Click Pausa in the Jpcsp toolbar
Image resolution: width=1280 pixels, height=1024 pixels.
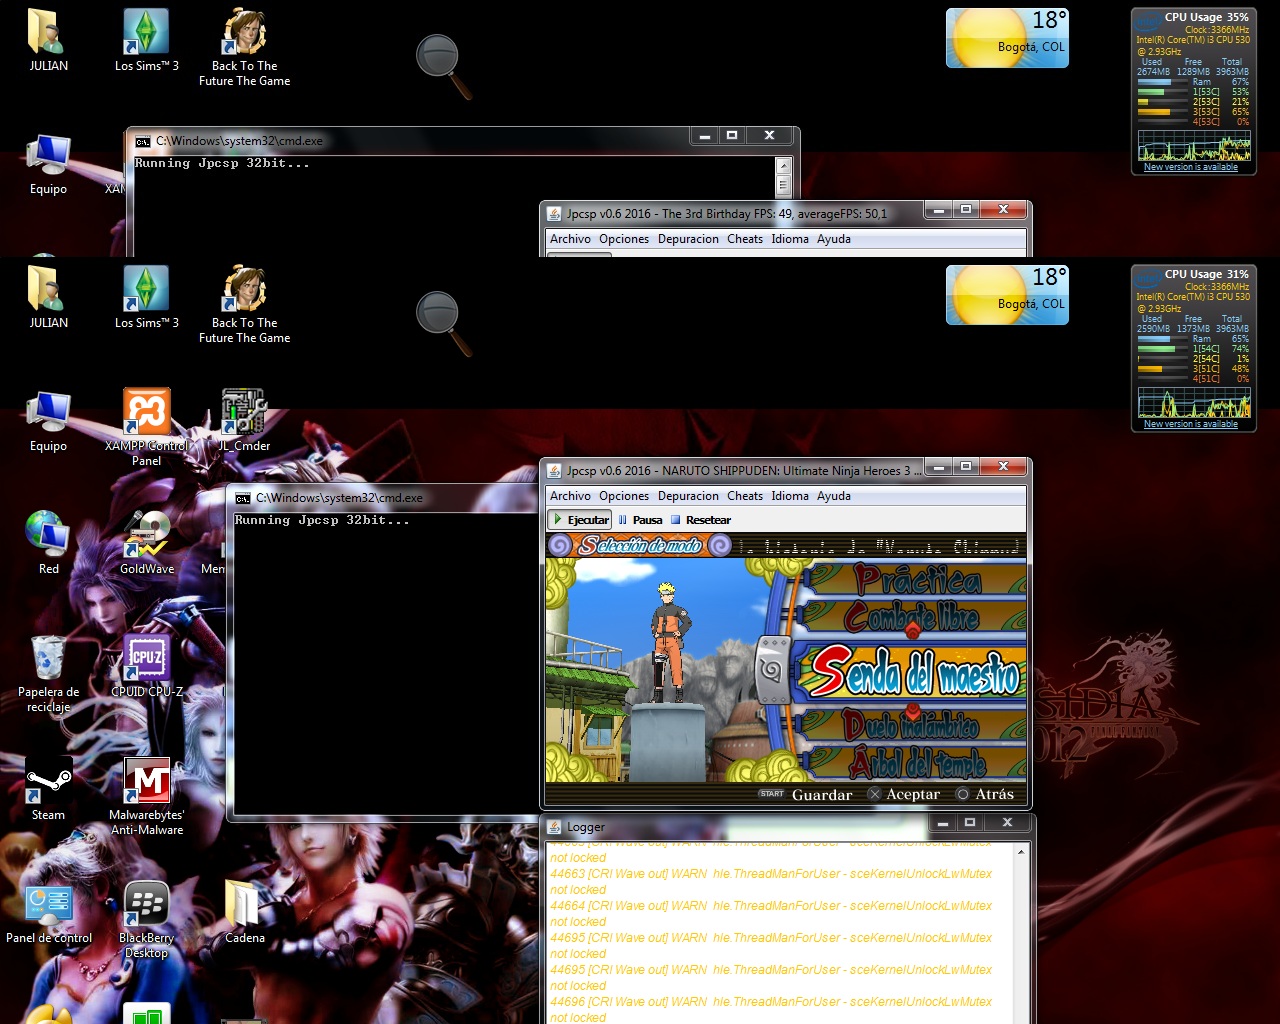(640, 520)
